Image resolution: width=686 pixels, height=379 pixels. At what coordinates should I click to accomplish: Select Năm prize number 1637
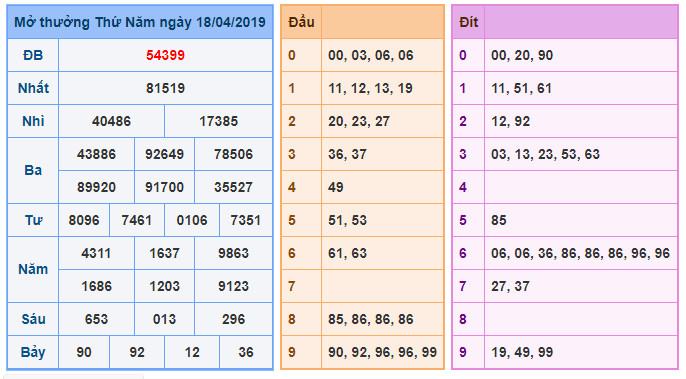point(164,253)
